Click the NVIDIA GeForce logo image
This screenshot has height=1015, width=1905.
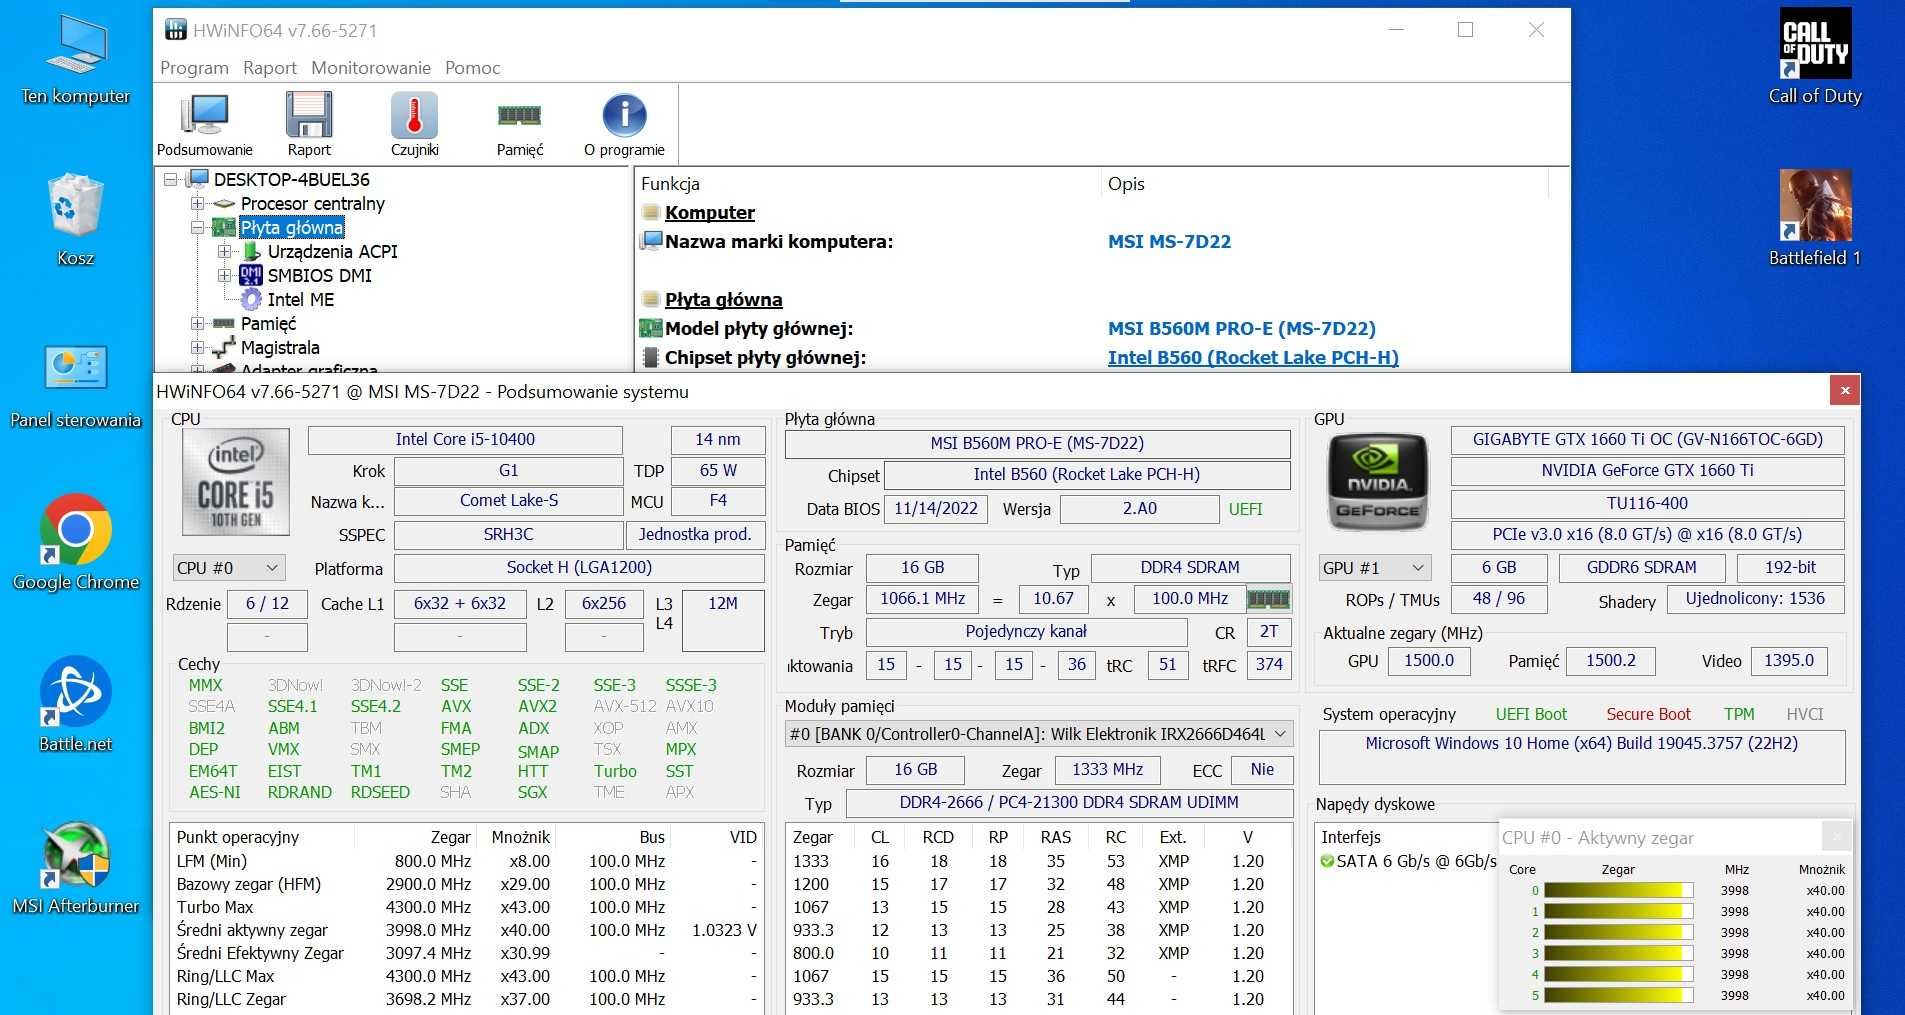point(1378,482)
